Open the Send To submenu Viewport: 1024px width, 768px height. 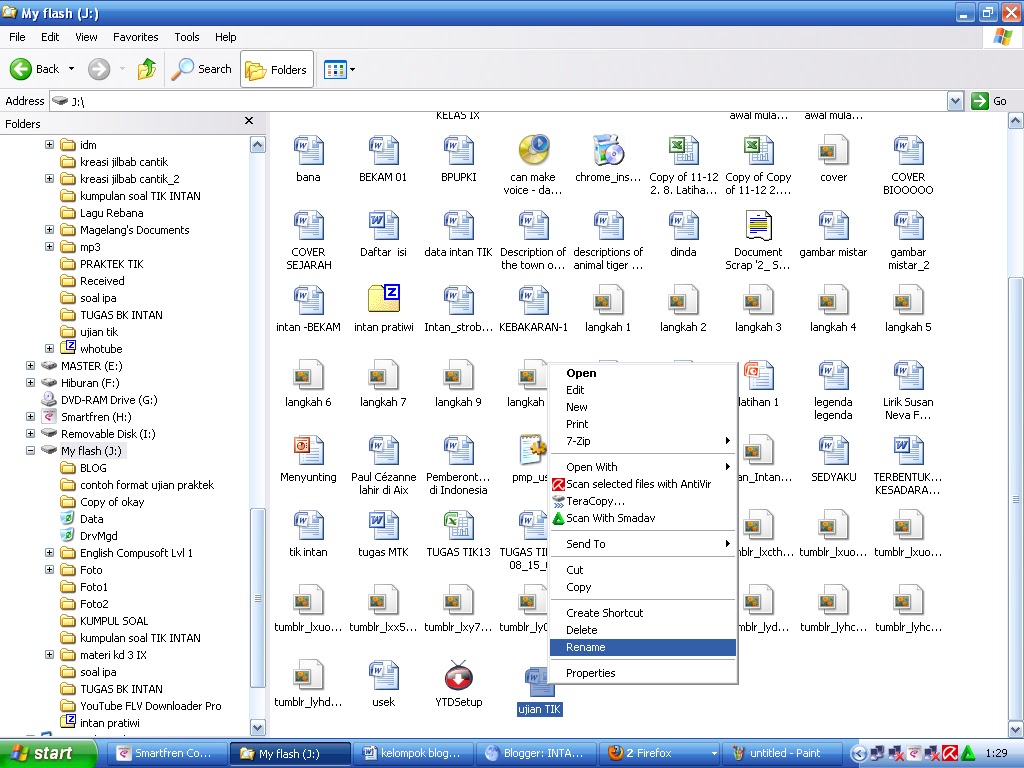pyautogui.click(x=643, y=544)
